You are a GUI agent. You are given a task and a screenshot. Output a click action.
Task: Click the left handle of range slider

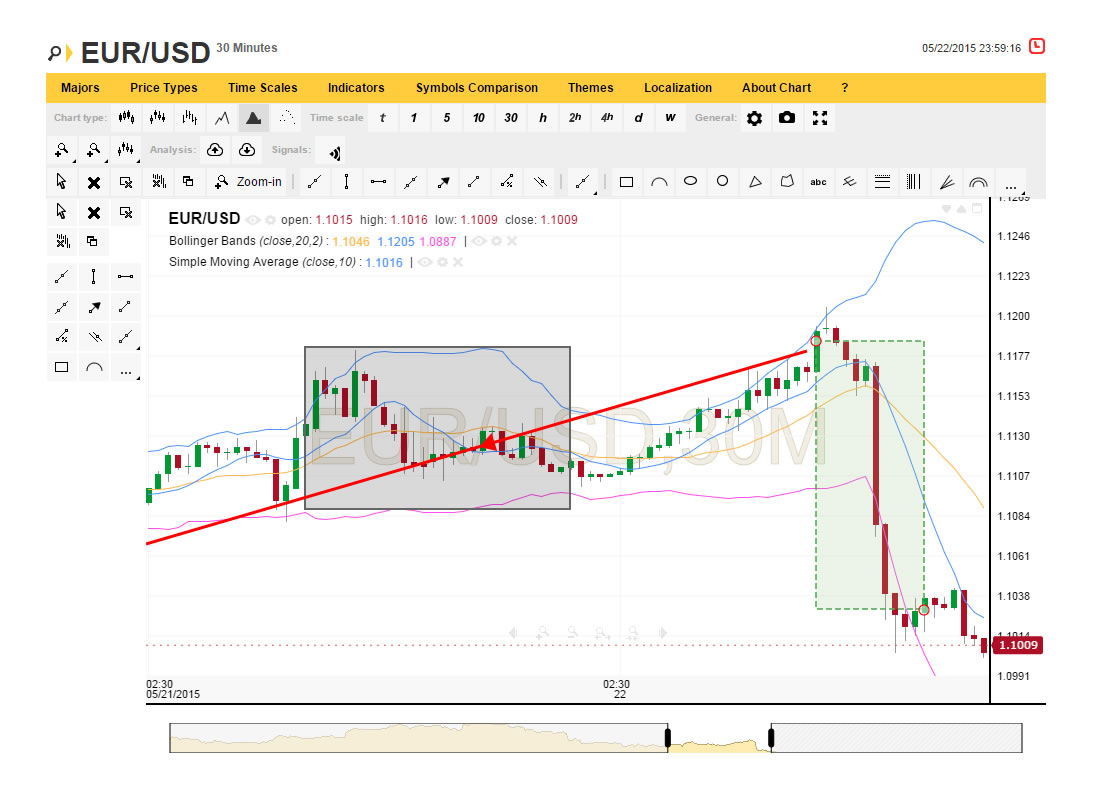667,739
